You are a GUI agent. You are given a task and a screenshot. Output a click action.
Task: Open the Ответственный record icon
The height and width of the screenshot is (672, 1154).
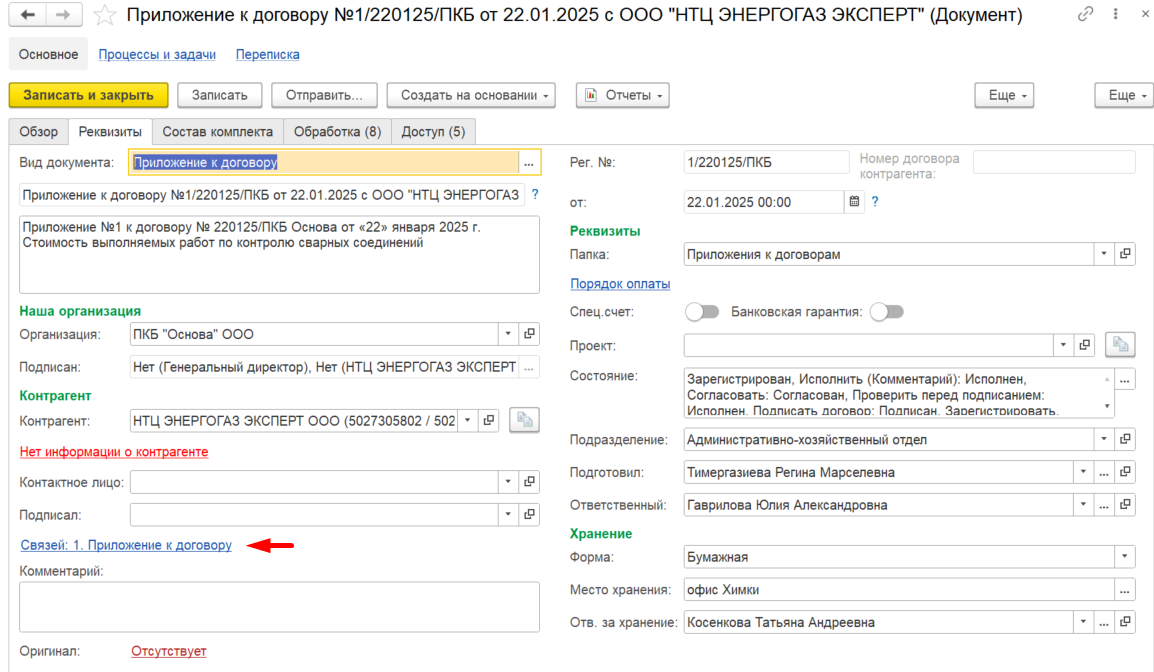click(x=1125, y=505)
